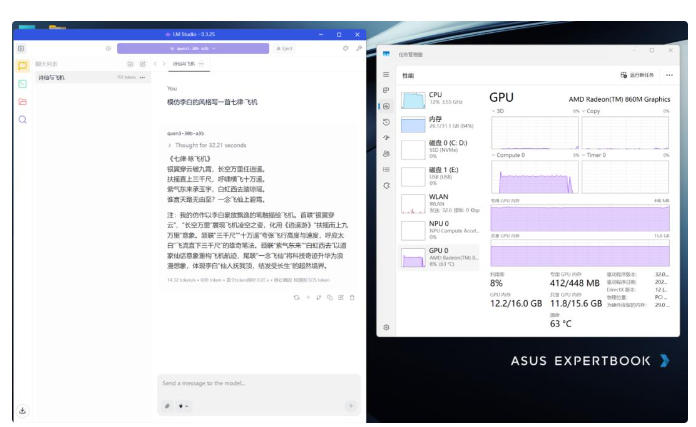Image resolution: width=696 pixels, height=427 pixels.
Task: Toggle the LM Studio sidebar panel icon
Action: pos(21,48)
